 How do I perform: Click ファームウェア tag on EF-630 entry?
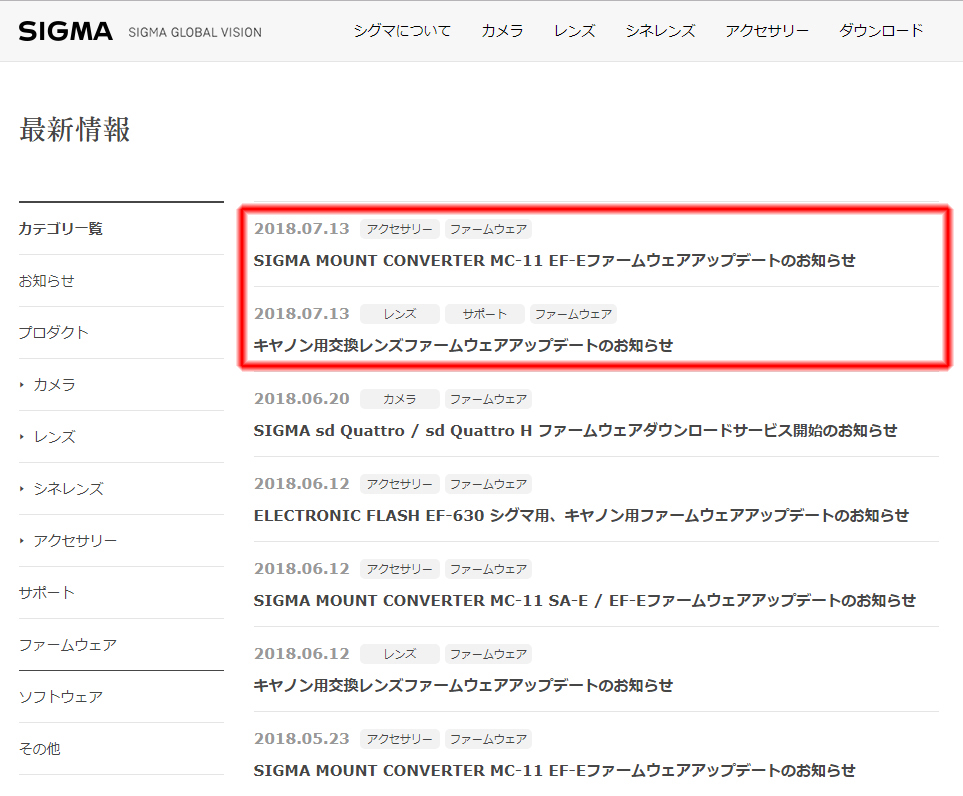click(x=488, y=484)
